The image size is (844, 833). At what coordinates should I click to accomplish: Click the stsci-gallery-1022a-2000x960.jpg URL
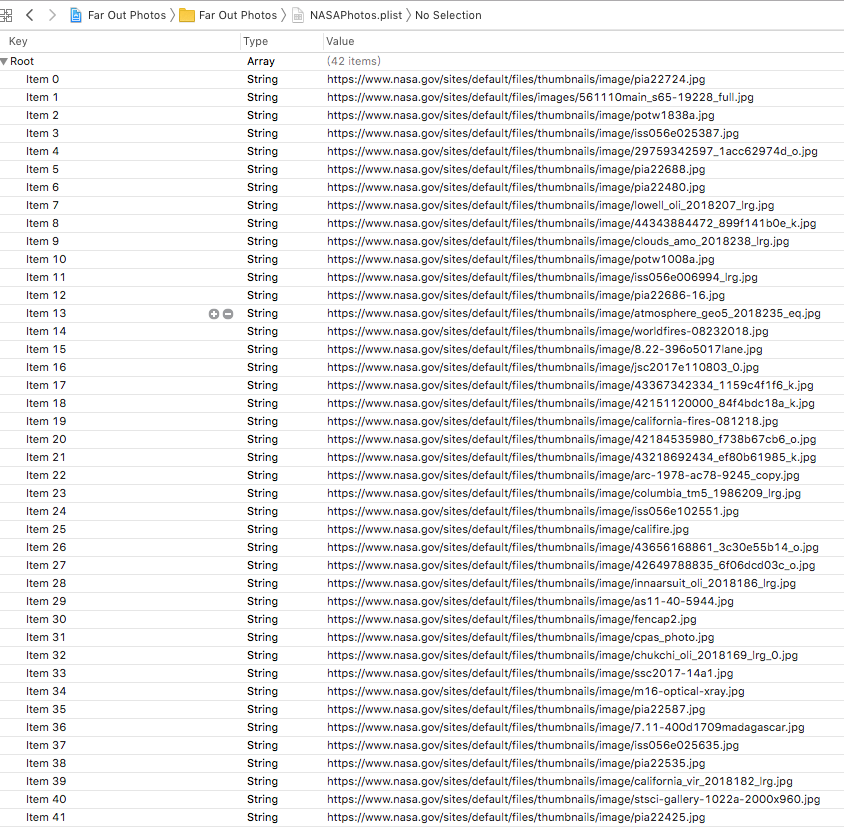click(574, 800)
